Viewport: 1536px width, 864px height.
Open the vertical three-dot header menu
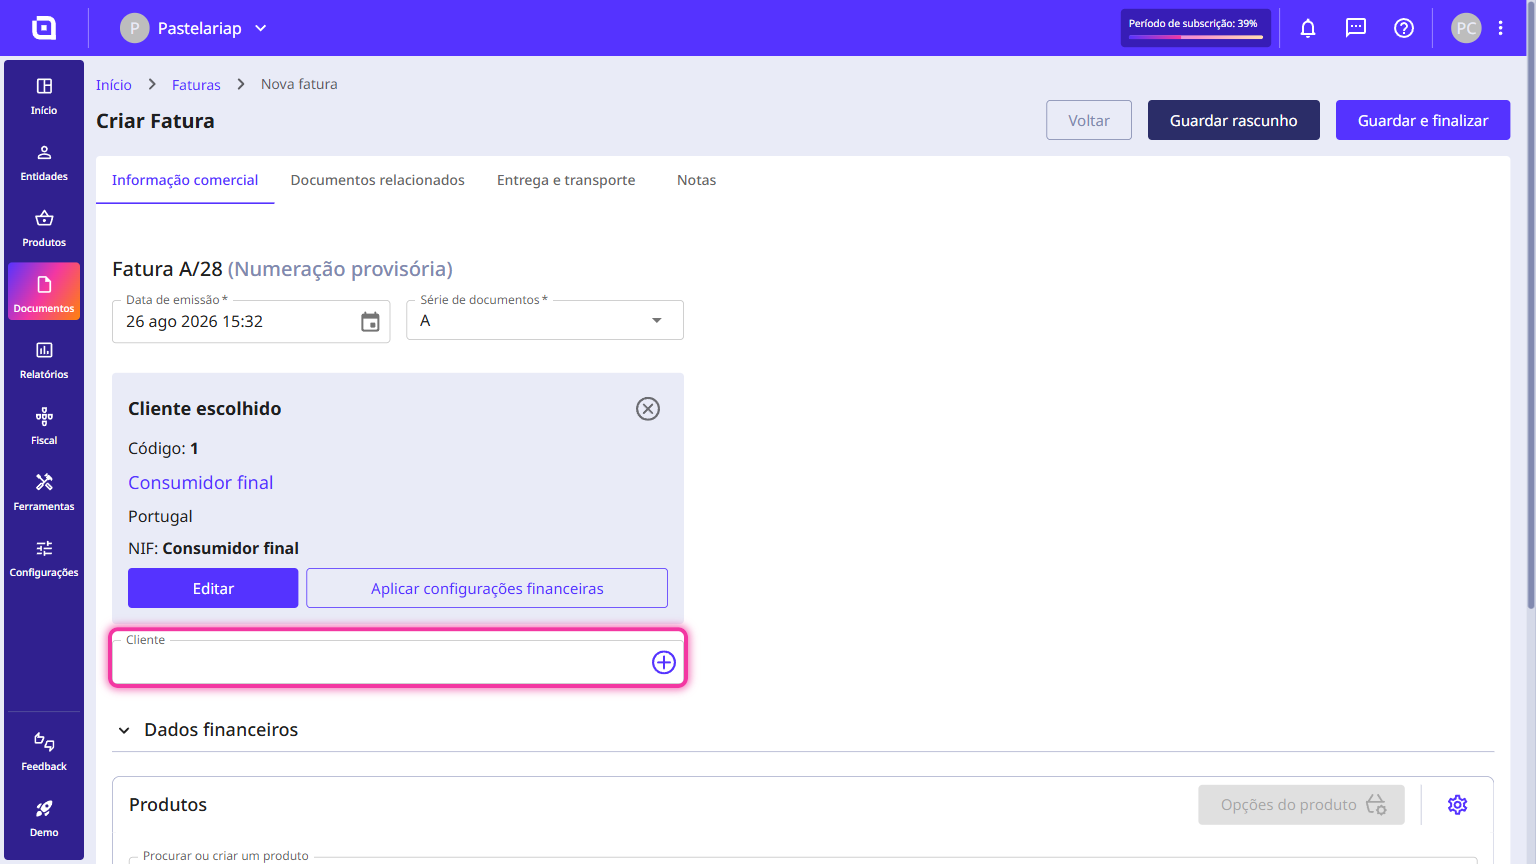[1501, 28]
